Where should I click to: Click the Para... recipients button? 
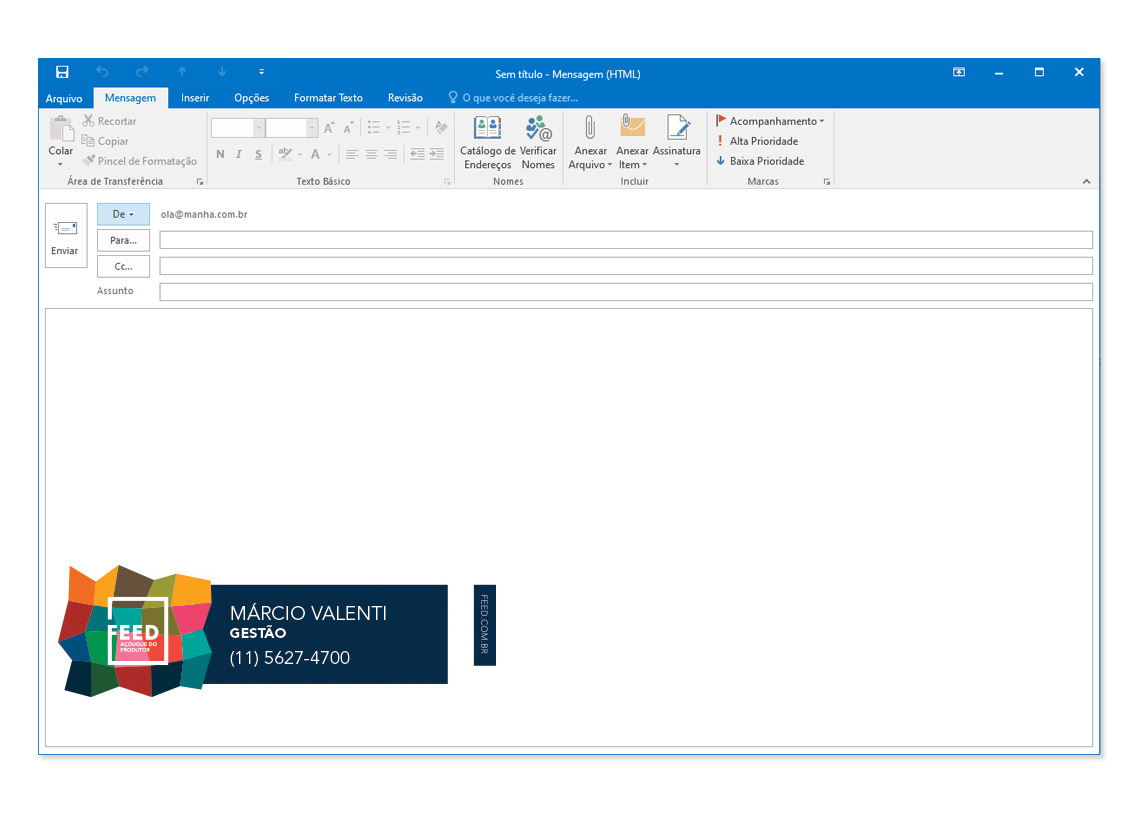coord(123,240)
